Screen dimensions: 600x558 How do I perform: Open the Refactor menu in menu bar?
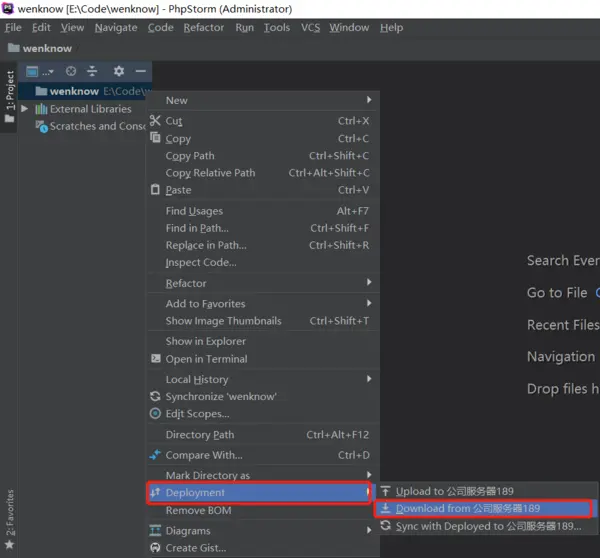coord(204,28)
